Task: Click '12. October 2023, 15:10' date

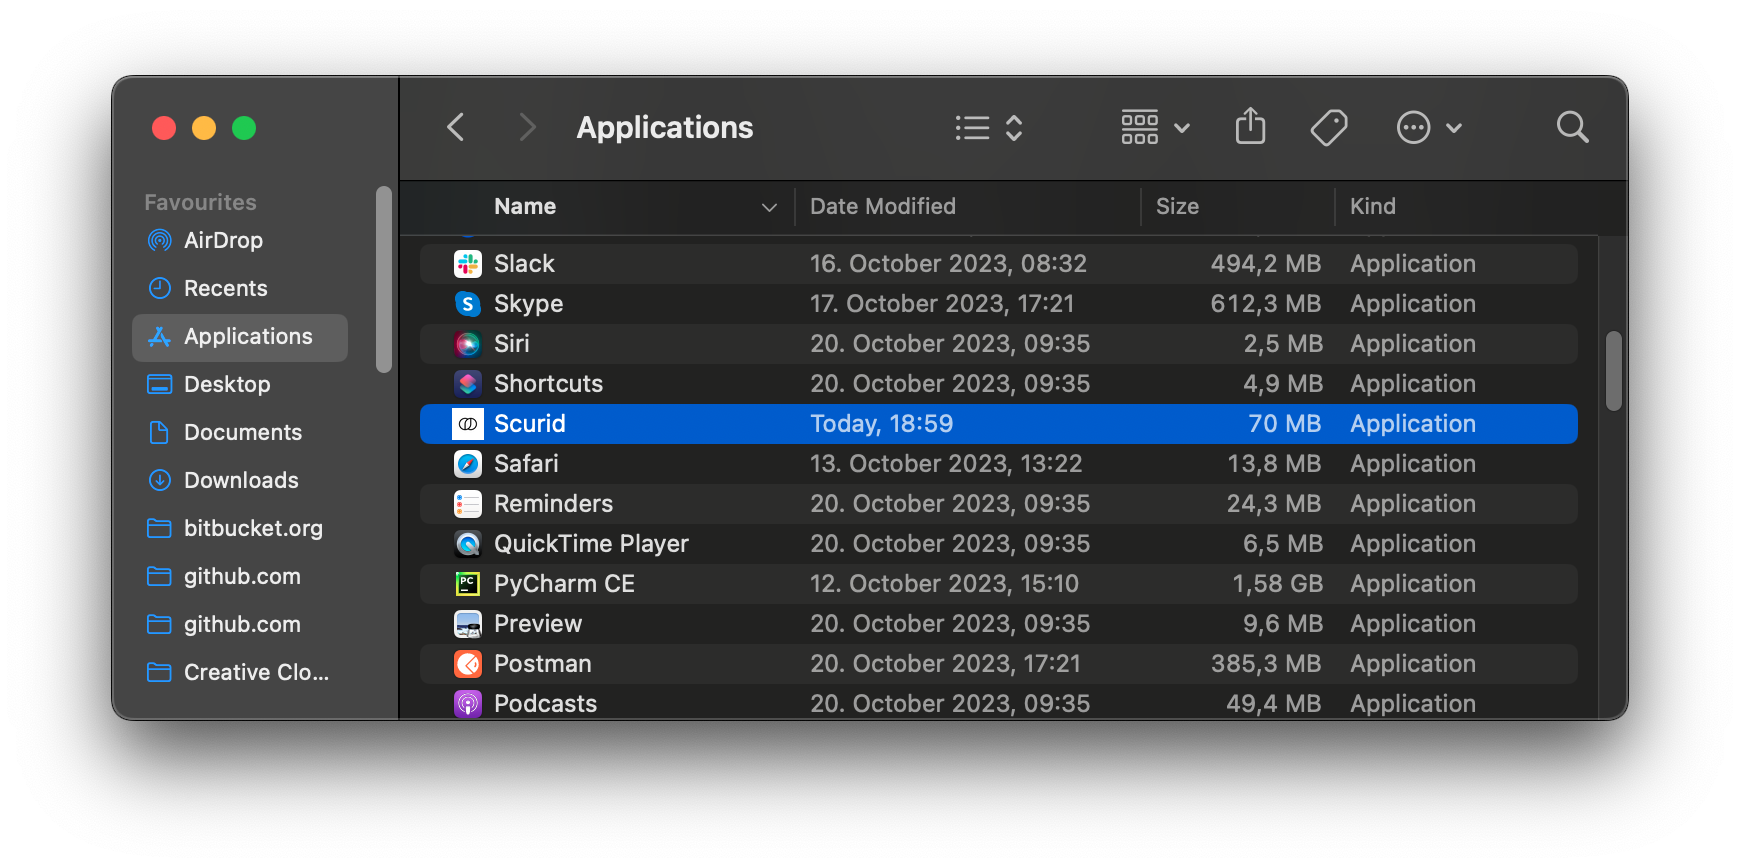Action: 944,584
